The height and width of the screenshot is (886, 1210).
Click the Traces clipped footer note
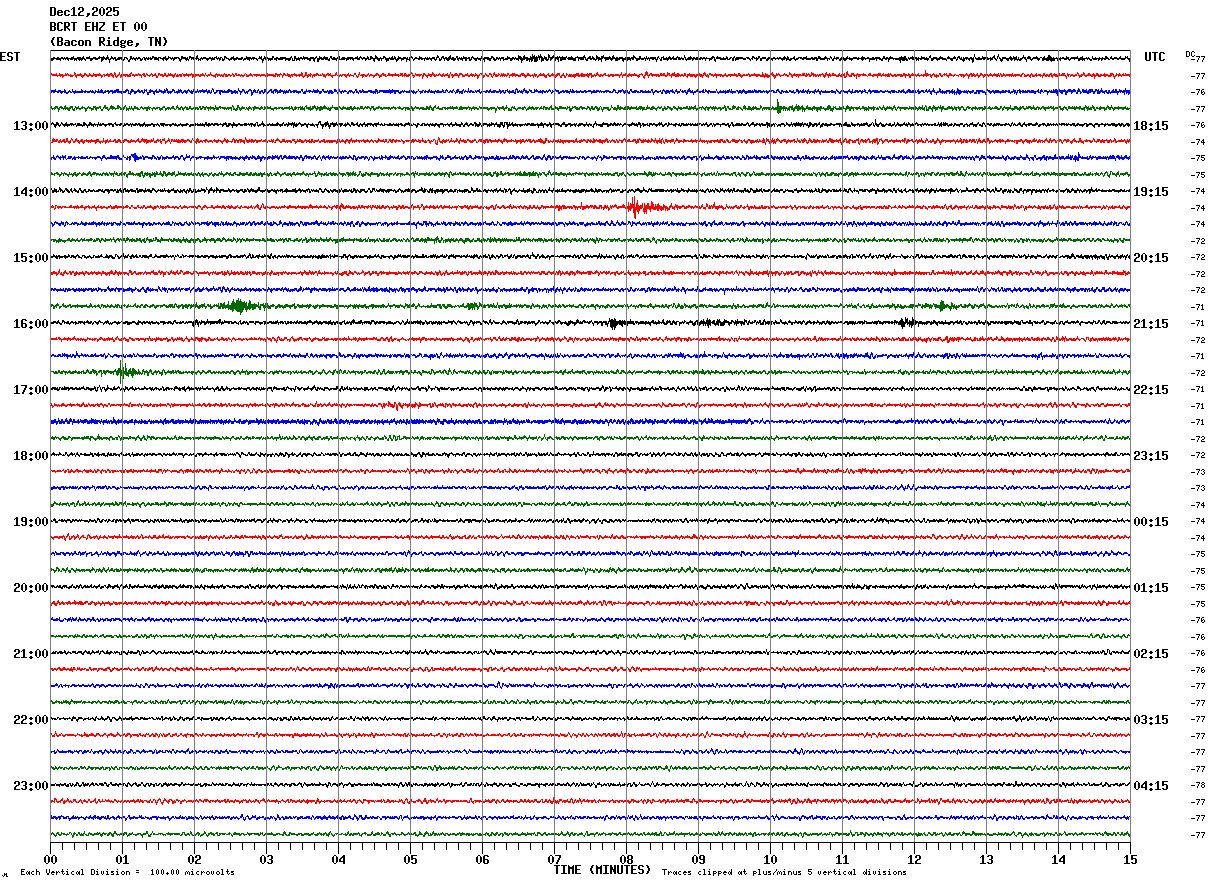pyautogui.click(x=784, y=872)
